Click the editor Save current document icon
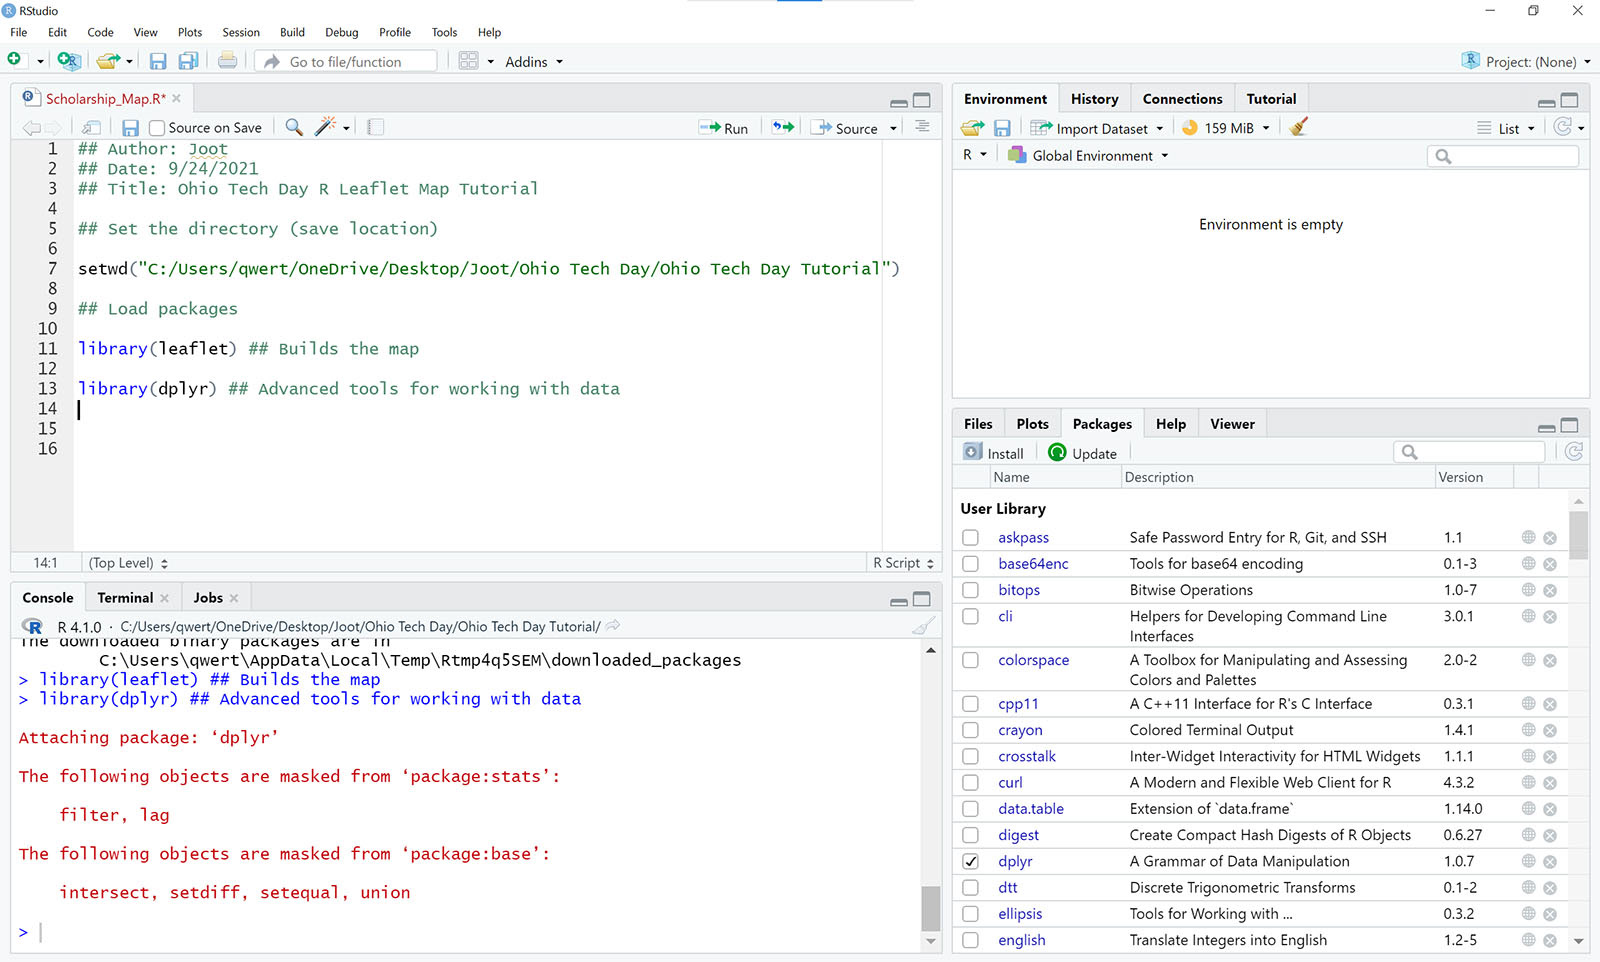Viewport: 1600px width, 962px height. (x=130, y=128)
